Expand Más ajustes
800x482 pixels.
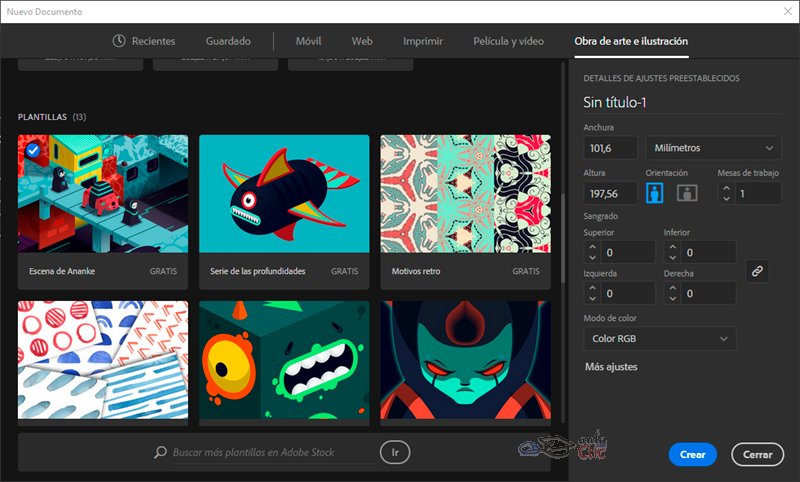click(x=611, y=367)
